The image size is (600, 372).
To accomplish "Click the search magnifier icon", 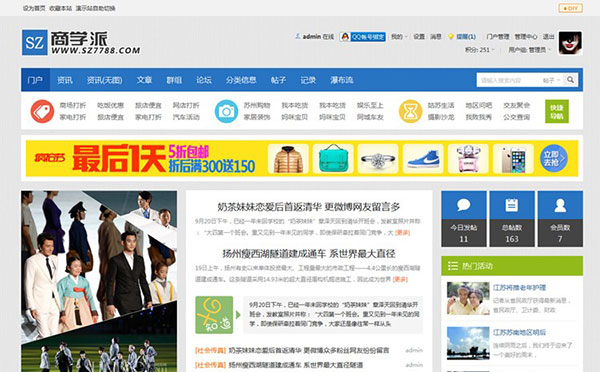I will tap(570, 80).
